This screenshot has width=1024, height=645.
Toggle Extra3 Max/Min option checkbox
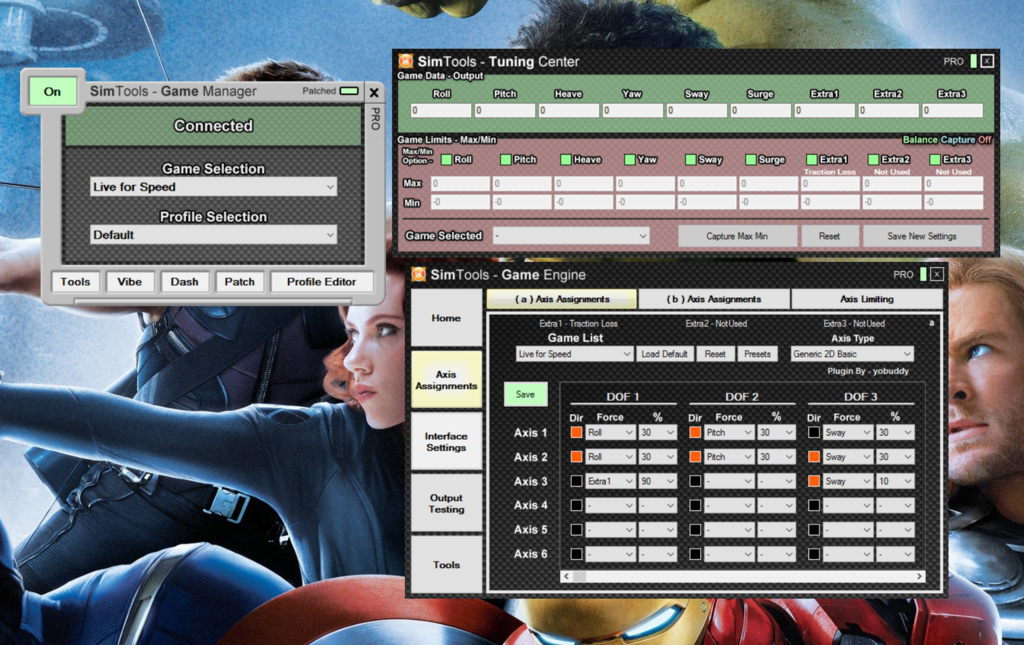pos(935,159)
